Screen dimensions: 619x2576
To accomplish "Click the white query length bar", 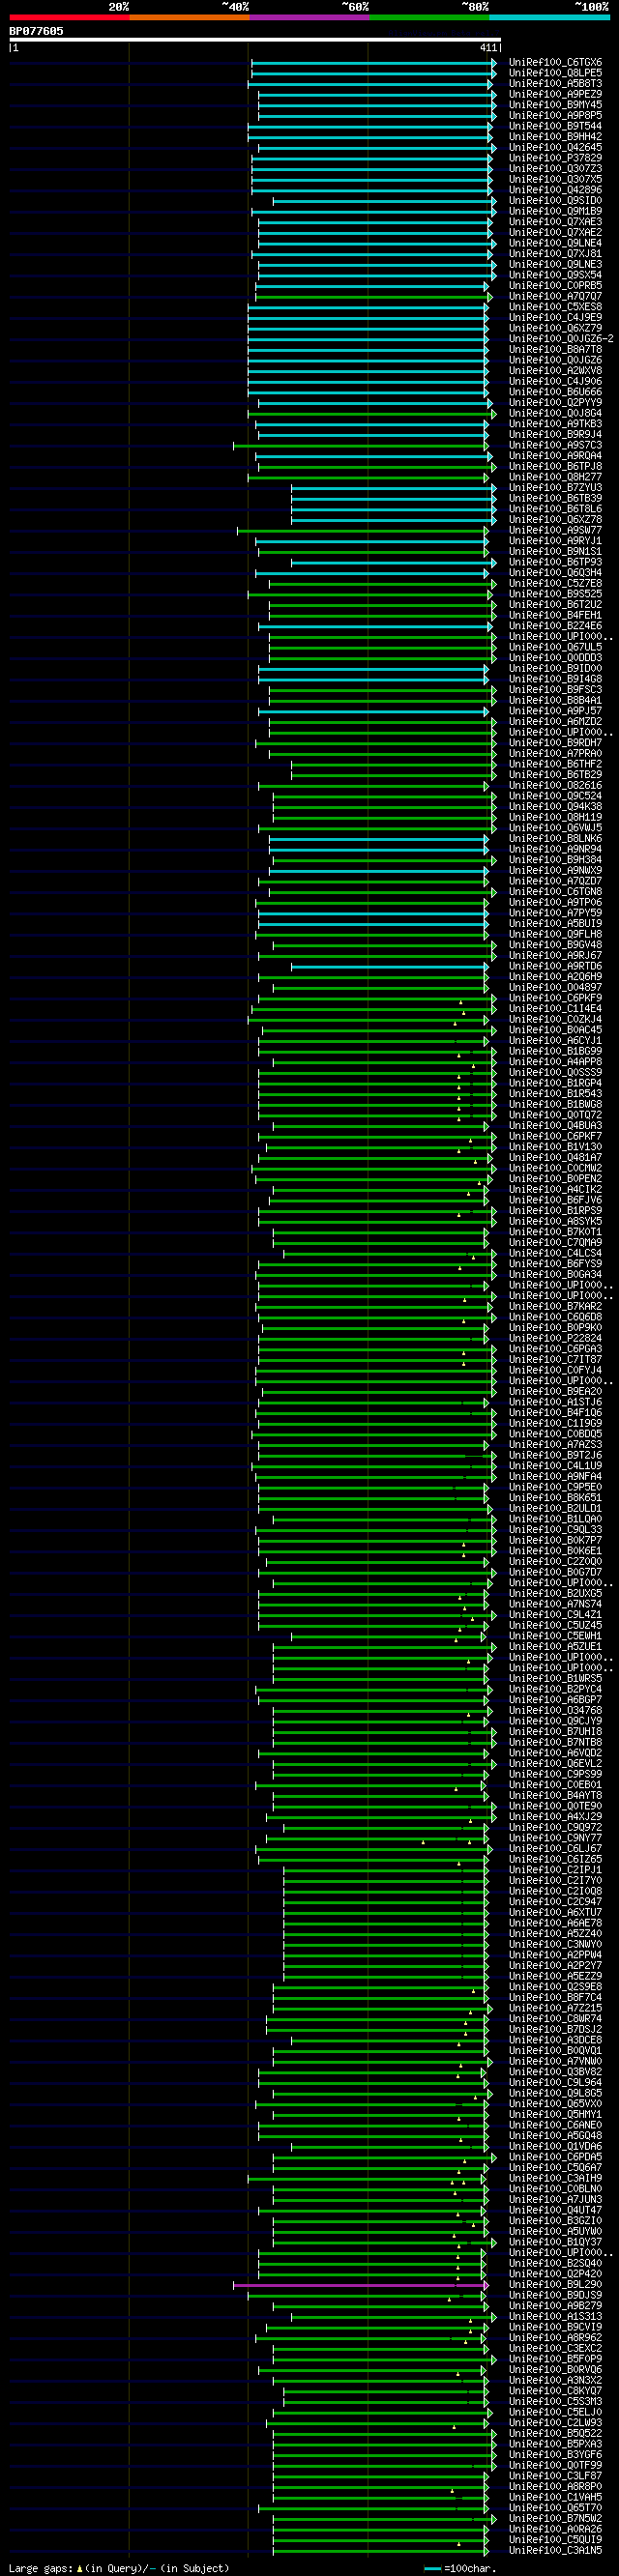I will [254, 40].
